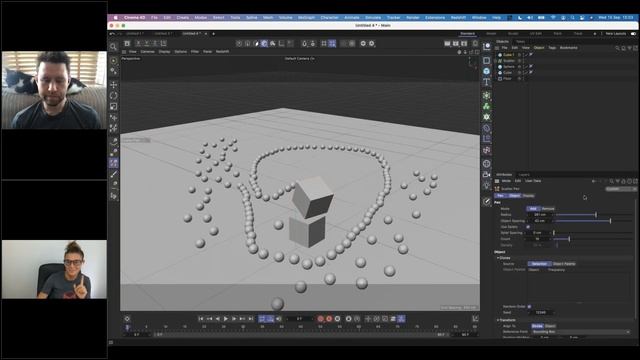
Task: Click the Render View icon in the top toolbar
Action: coord(447,43)
